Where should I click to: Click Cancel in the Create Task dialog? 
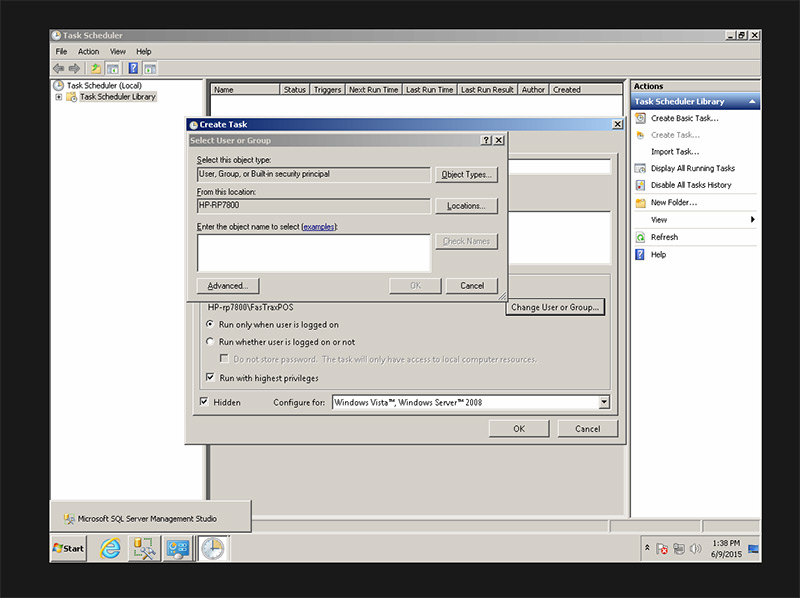pos(588,429)
